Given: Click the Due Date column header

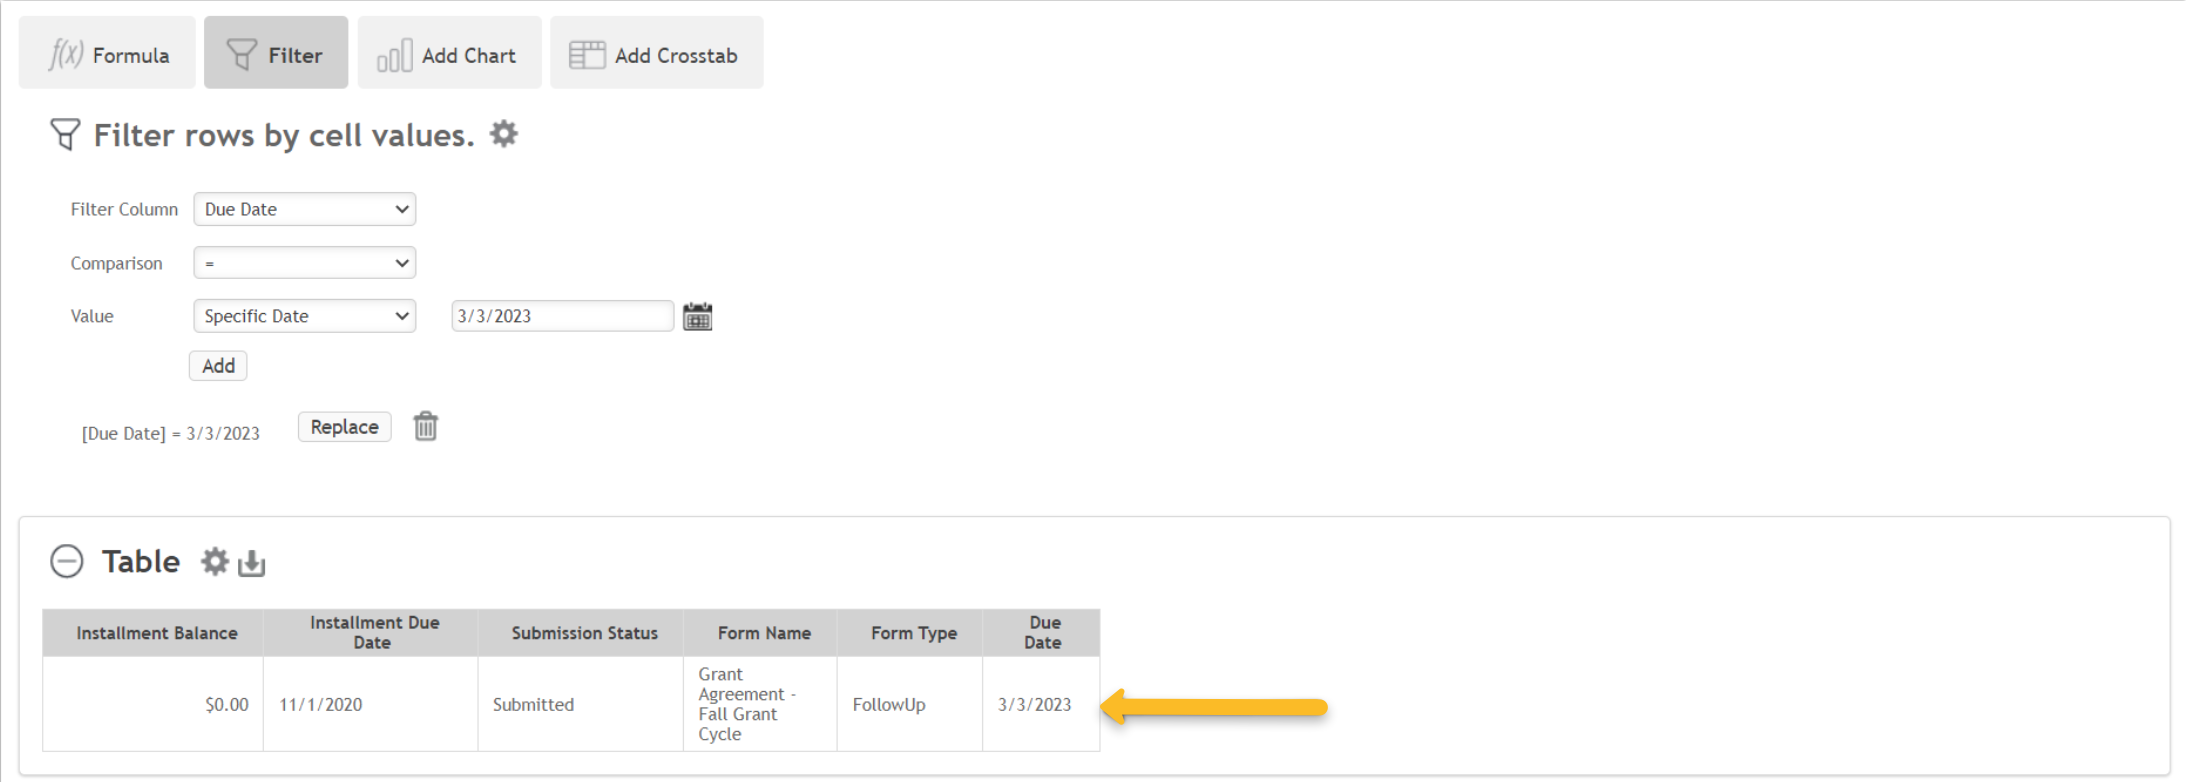Looking at the screenshot, I should 1041,633.
